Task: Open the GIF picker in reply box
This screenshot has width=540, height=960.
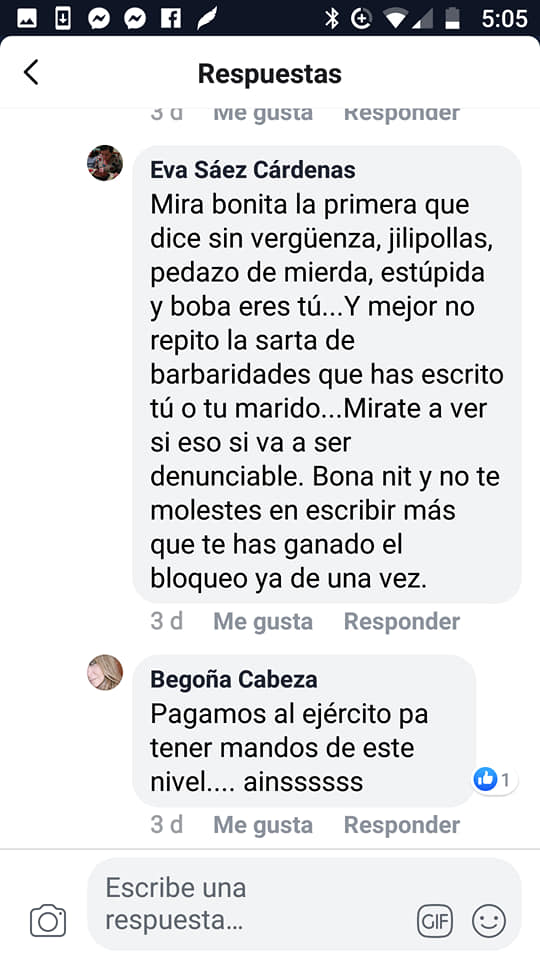Action: pyautogui.click(x=435, y=921)
